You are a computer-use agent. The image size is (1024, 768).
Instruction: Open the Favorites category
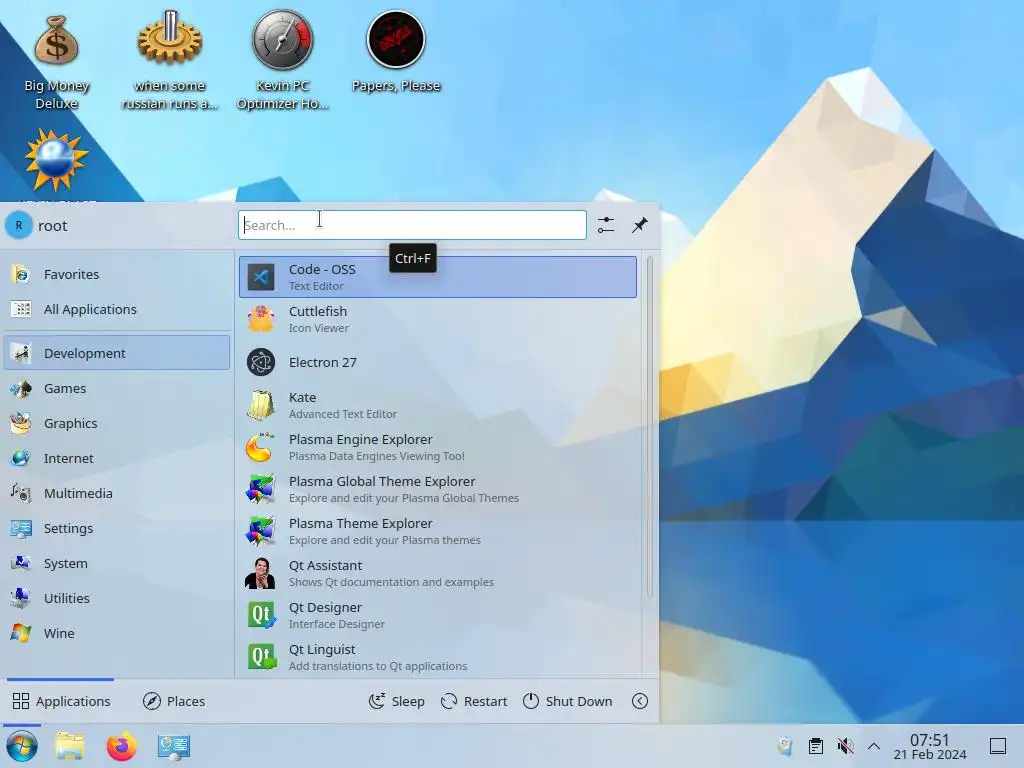(117, 274)
